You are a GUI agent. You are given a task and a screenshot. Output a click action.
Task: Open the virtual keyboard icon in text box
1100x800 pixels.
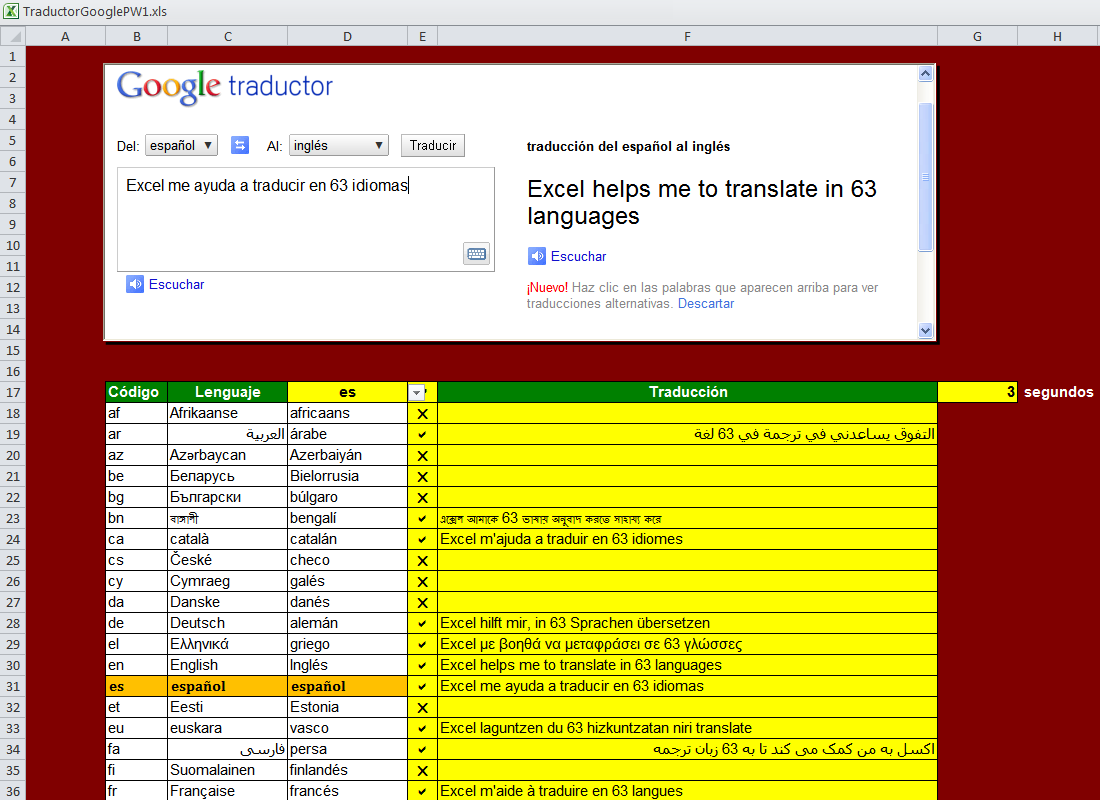pos(476,254)
